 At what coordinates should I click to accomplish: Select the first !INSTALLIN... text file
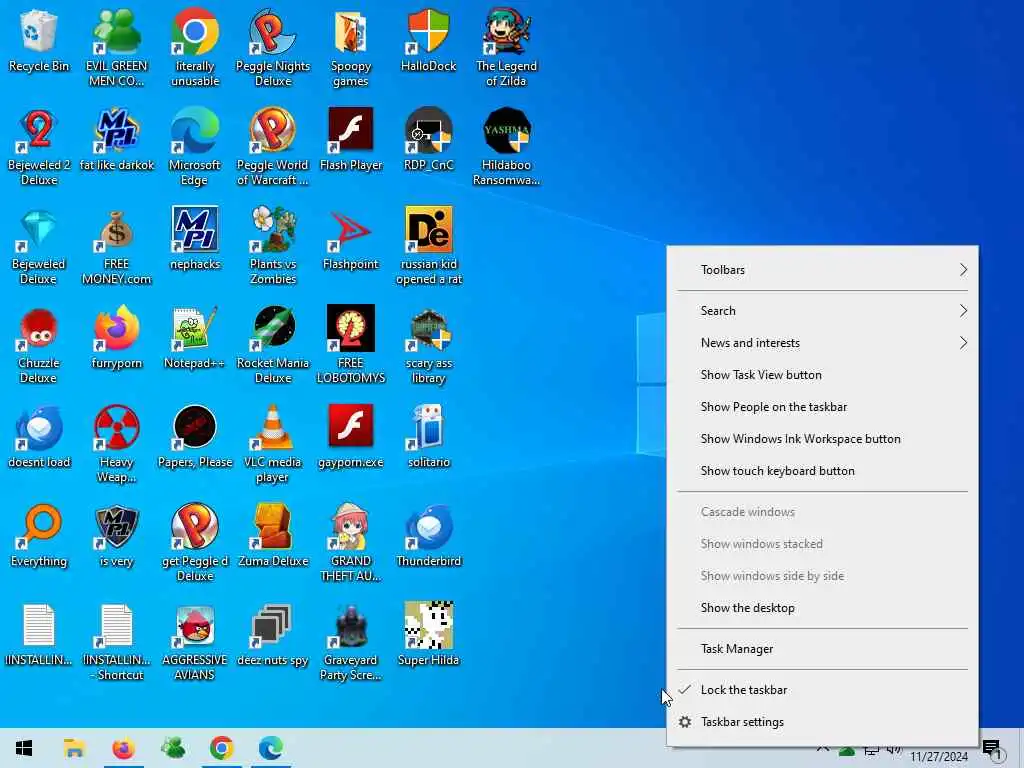(39, 635)
